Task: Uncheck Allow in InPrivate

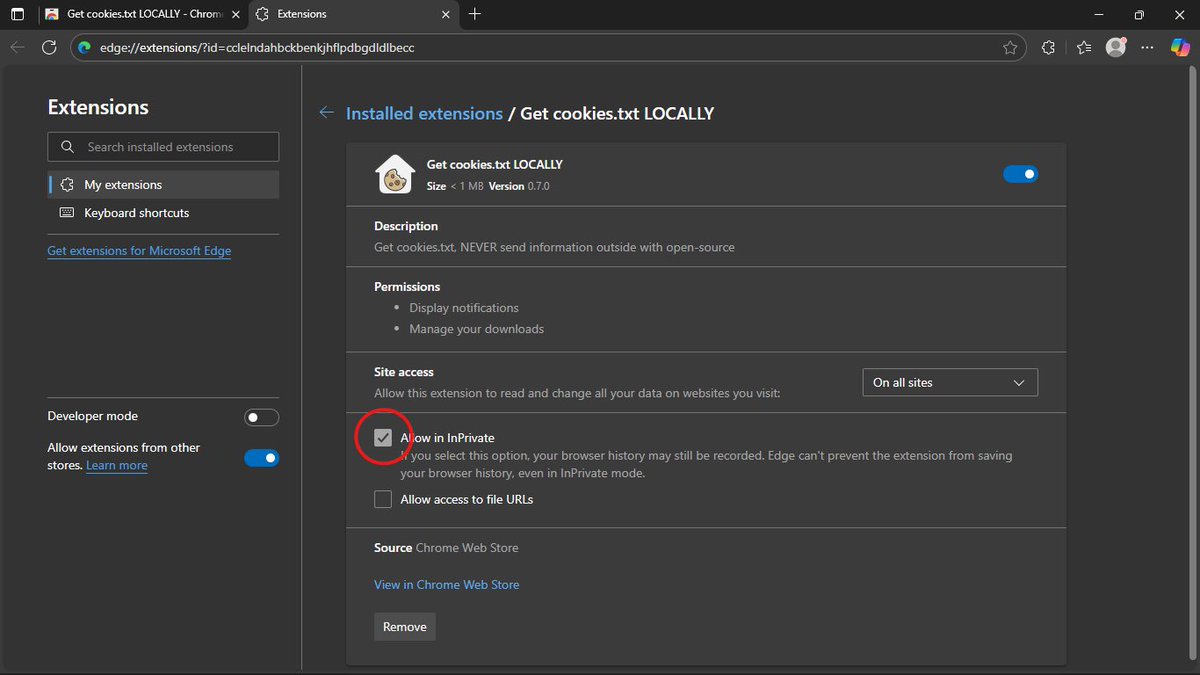Action: click(383, 438)
